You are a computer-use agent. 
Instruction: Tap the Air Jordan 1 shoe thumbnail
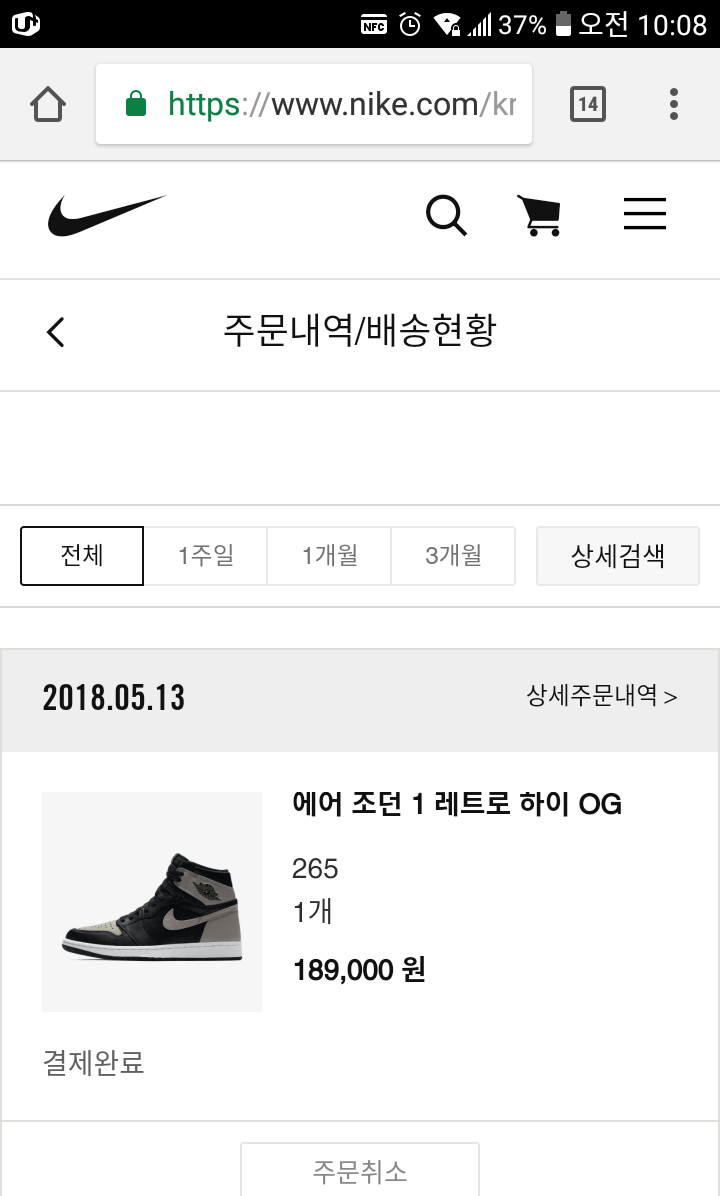tap(152, 902)
